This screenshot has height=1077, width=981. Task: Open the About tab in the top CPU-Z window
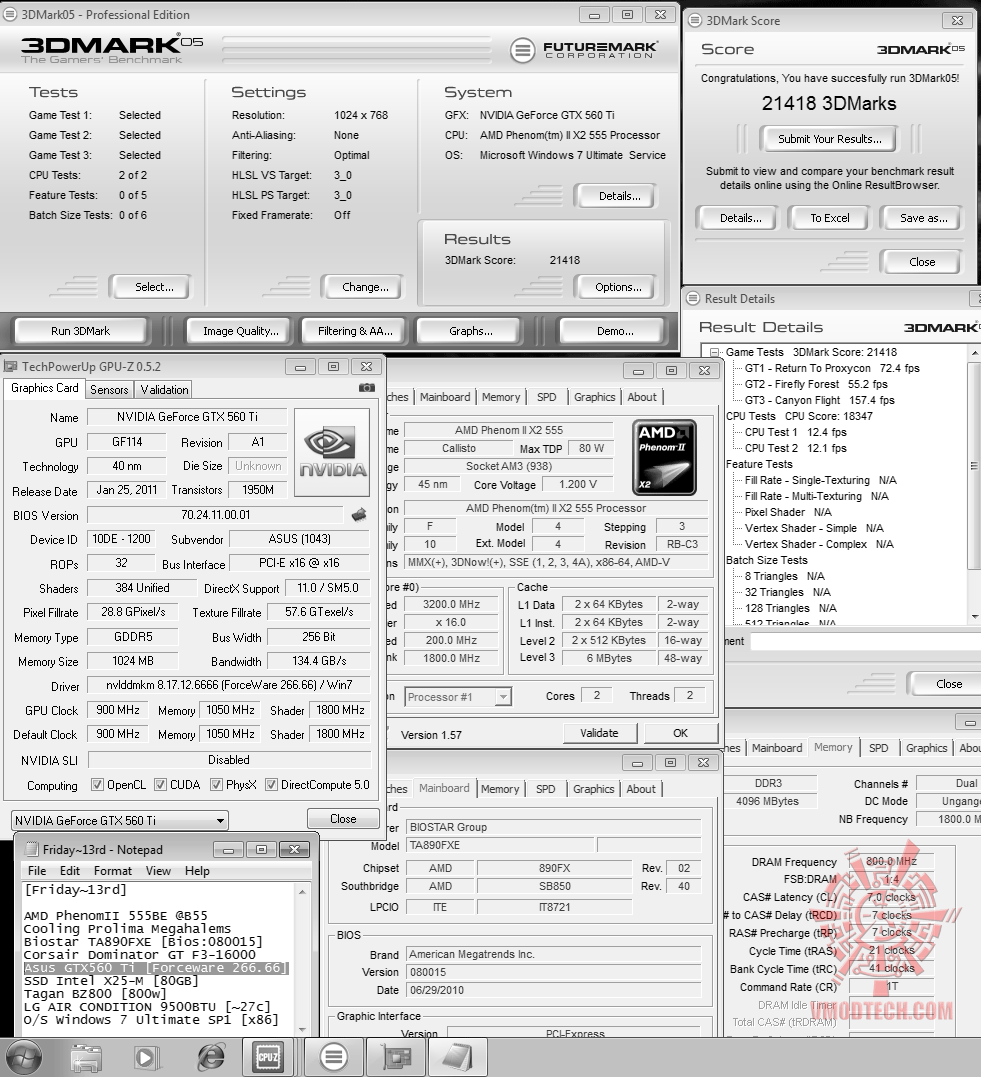(642, 397)
